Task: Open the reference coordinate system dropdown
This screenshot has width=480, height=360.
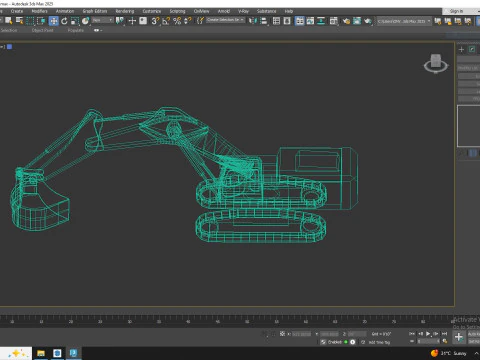Action: click(x=103, y=20)
